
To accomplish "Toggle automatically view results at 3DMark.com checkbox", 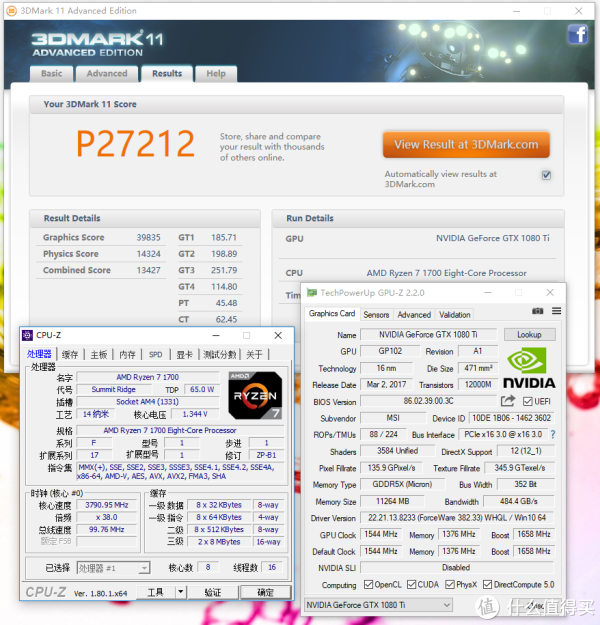I will 546,175.
